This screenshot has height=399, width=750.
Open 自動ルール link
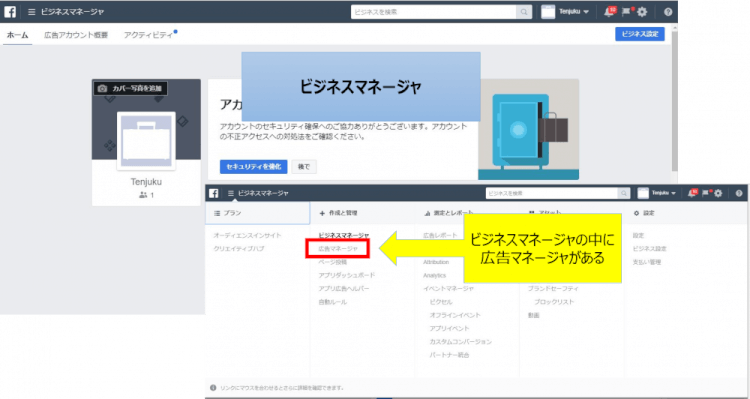coord(333,302)
